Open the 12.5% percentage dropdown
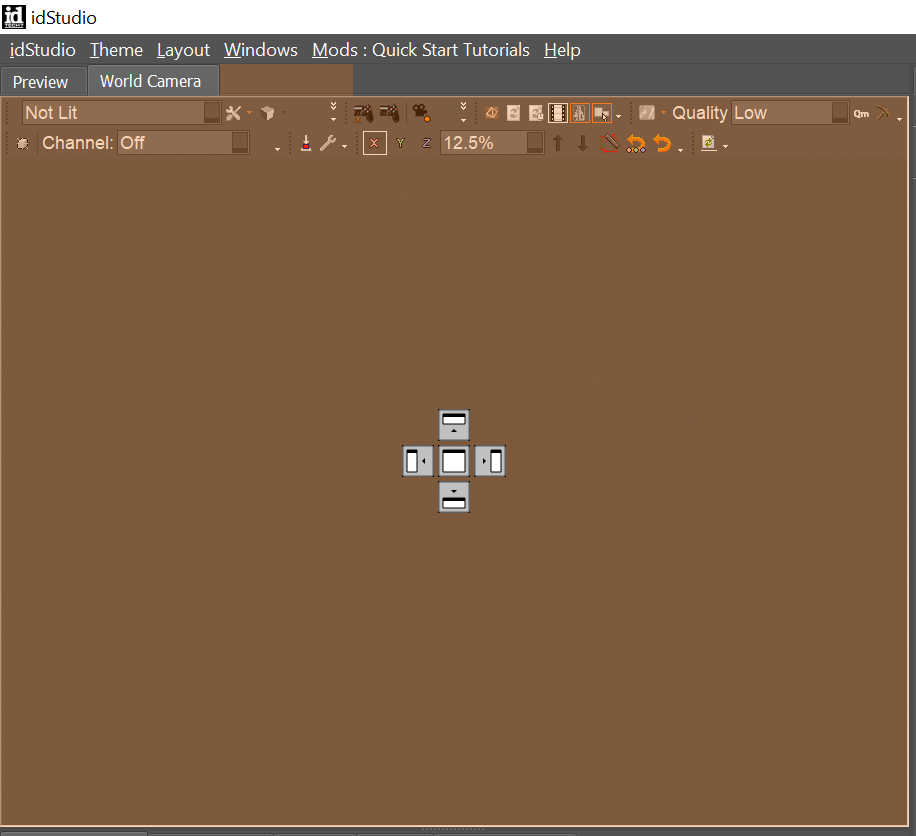The height and width of the screenshot is (836, 916). [492, 143]
